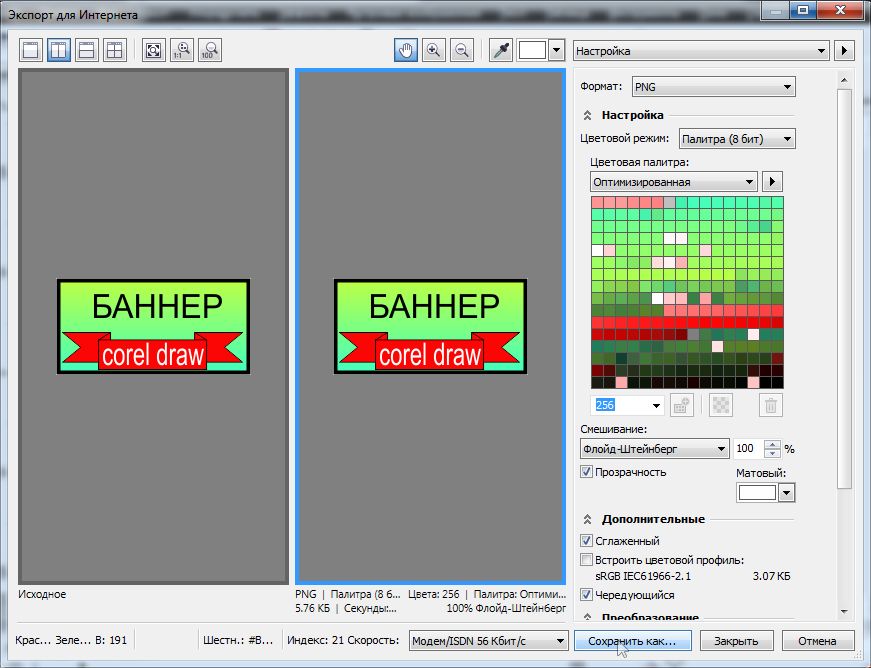Select four previews layout icon

point(115,50)
